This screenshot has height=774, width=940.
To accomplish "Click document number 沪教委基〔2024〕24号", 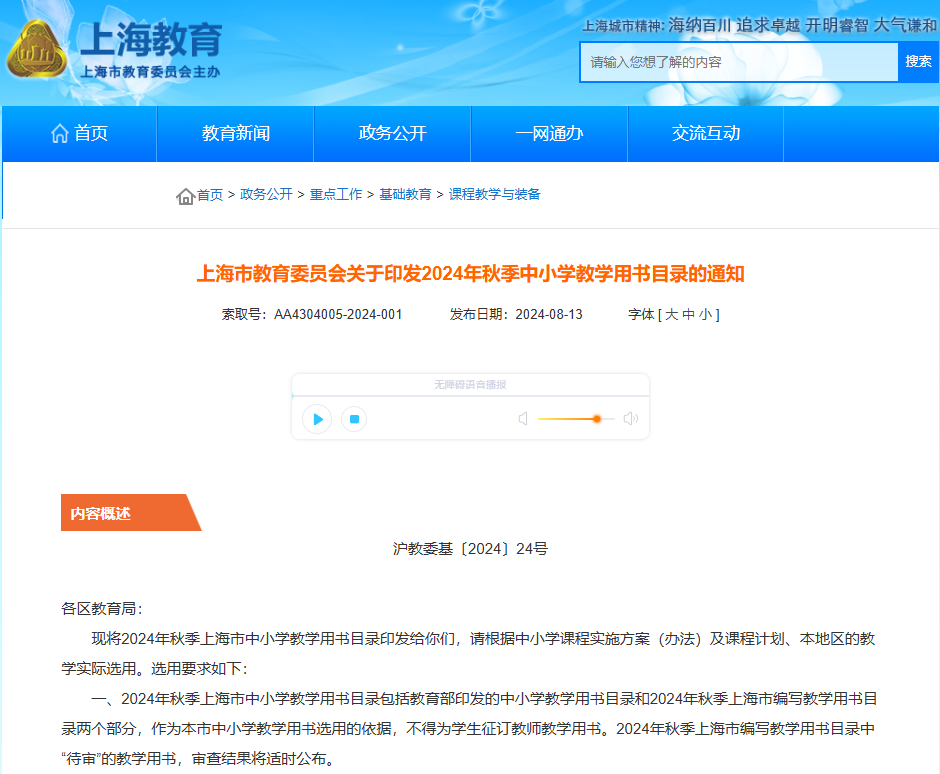I will point(470,549).
